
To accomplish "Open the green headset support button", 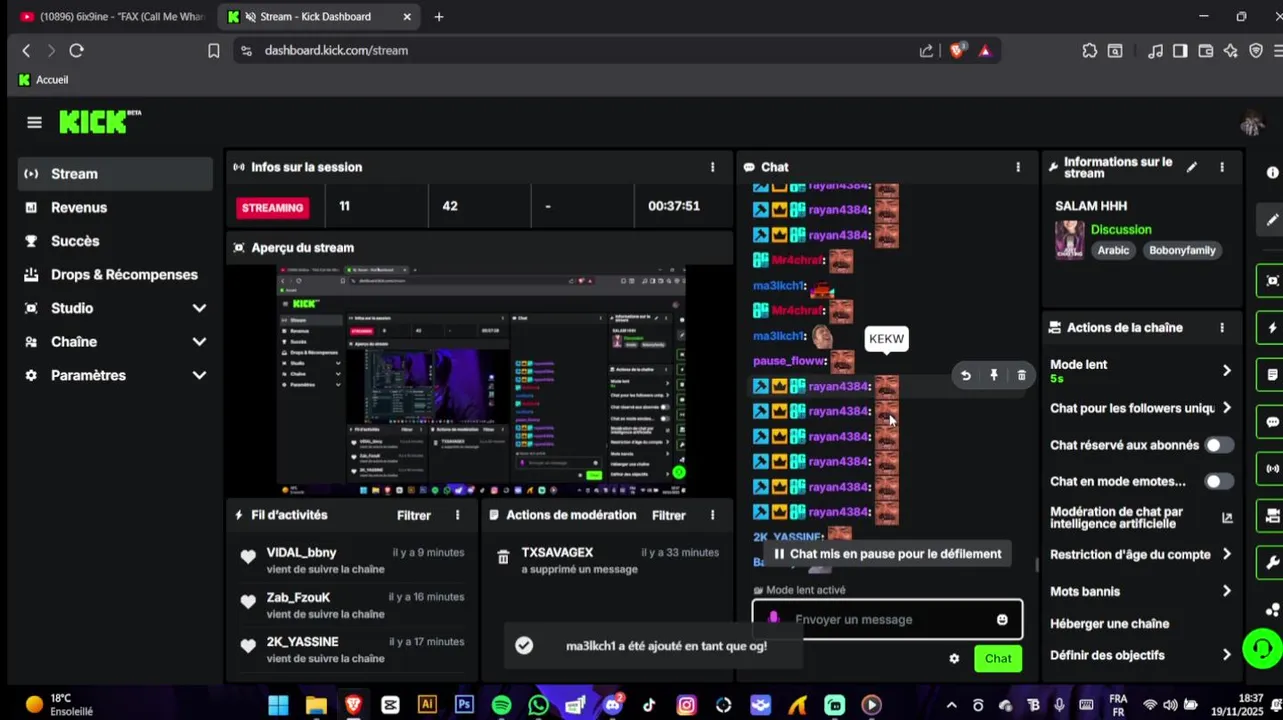I will 1262,648.
